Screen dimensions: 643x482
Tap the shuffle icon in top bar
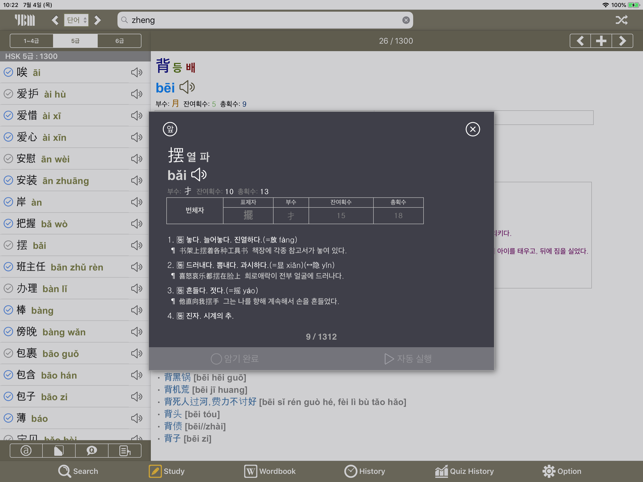[621, 20]
